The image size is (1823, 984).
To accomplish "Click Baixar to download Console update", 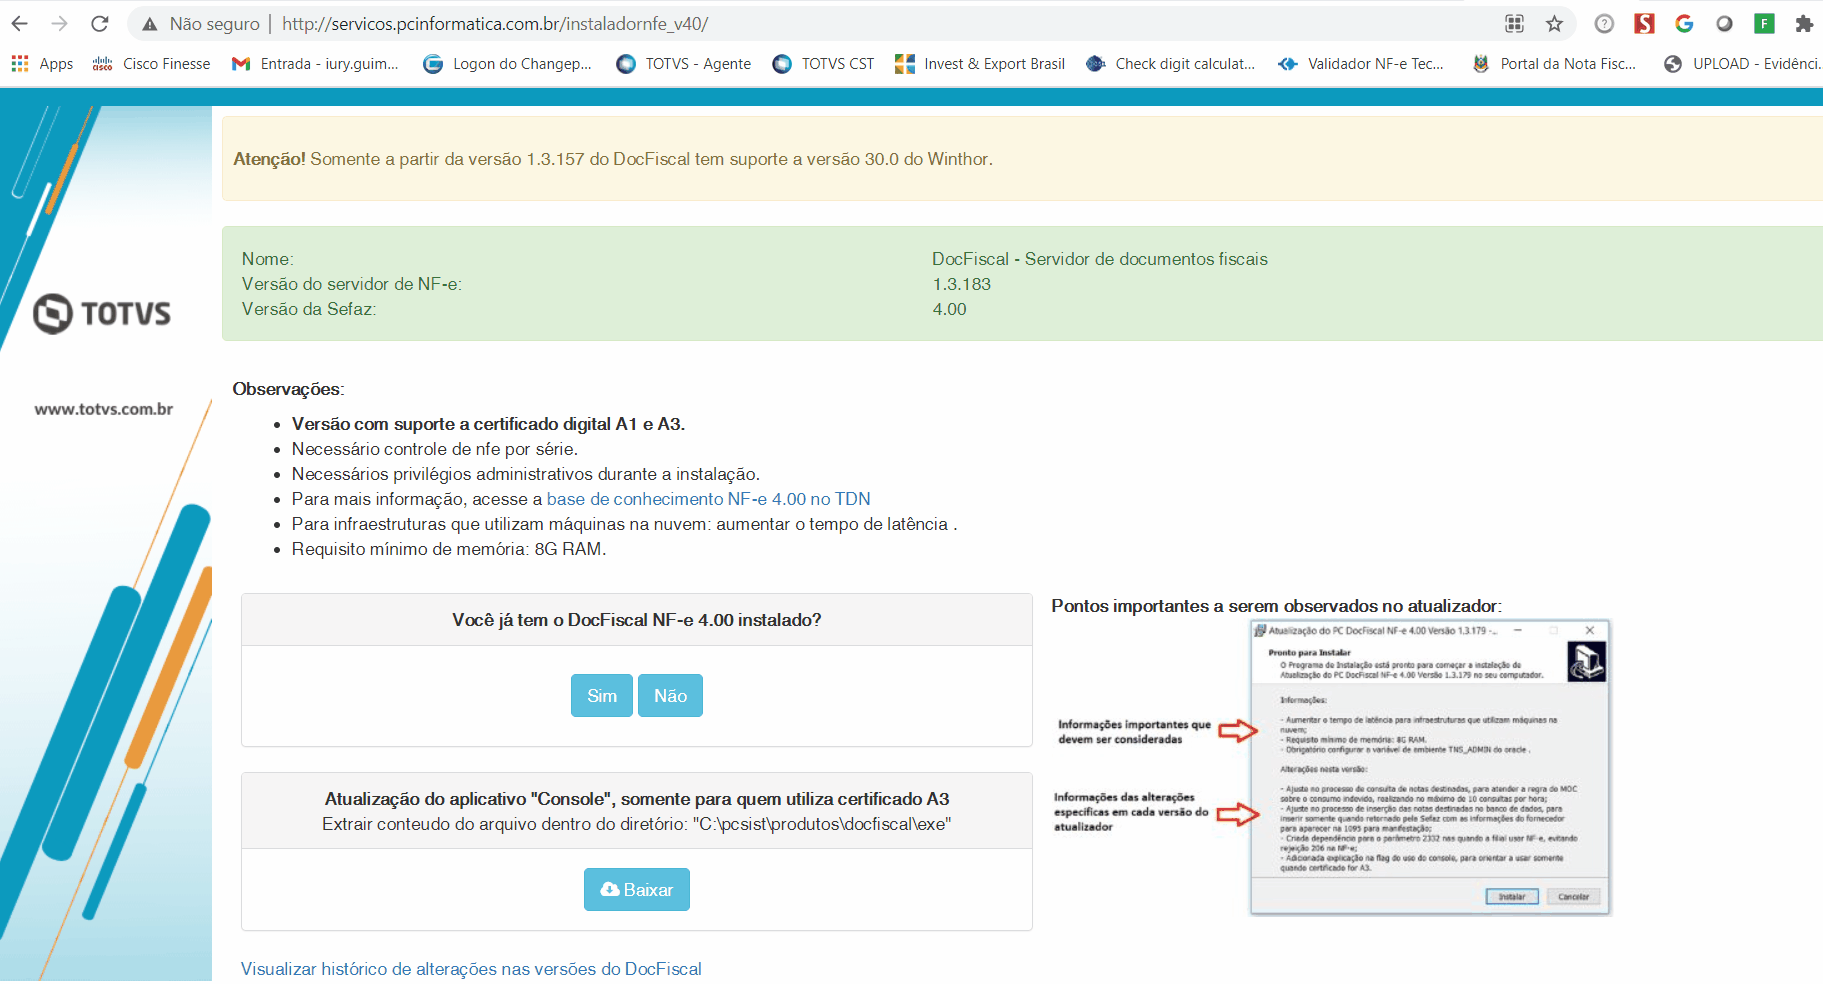I will (x=637, y=890).
